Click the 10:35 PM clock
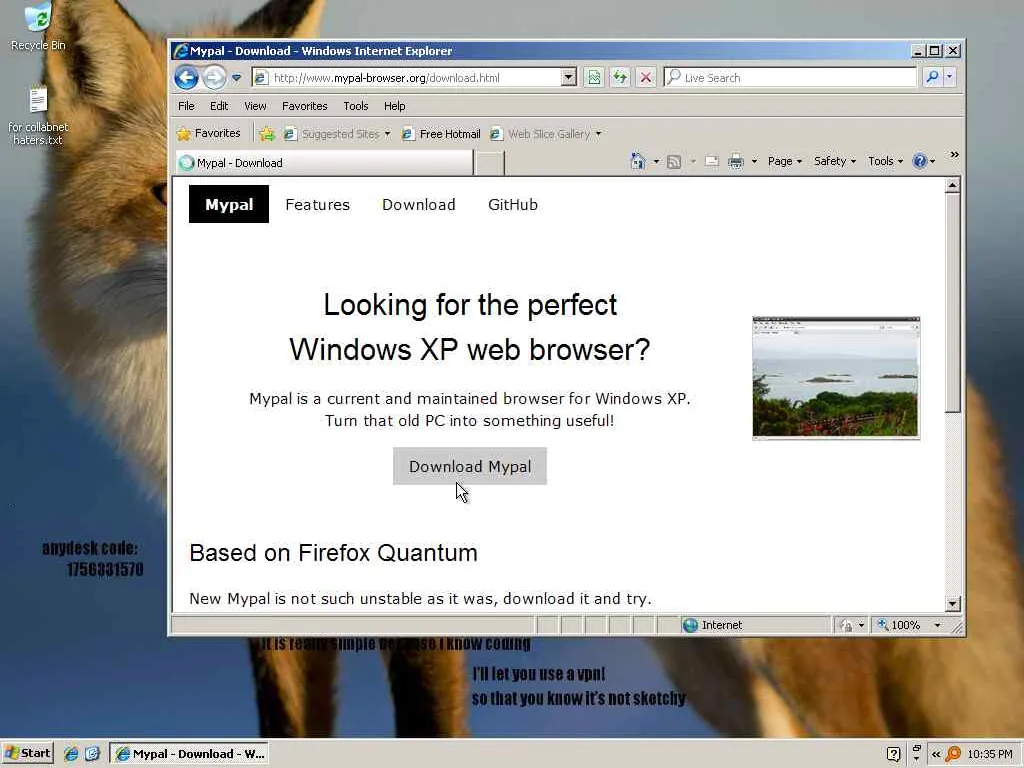The image size is (1024, 768). point(990,754)
